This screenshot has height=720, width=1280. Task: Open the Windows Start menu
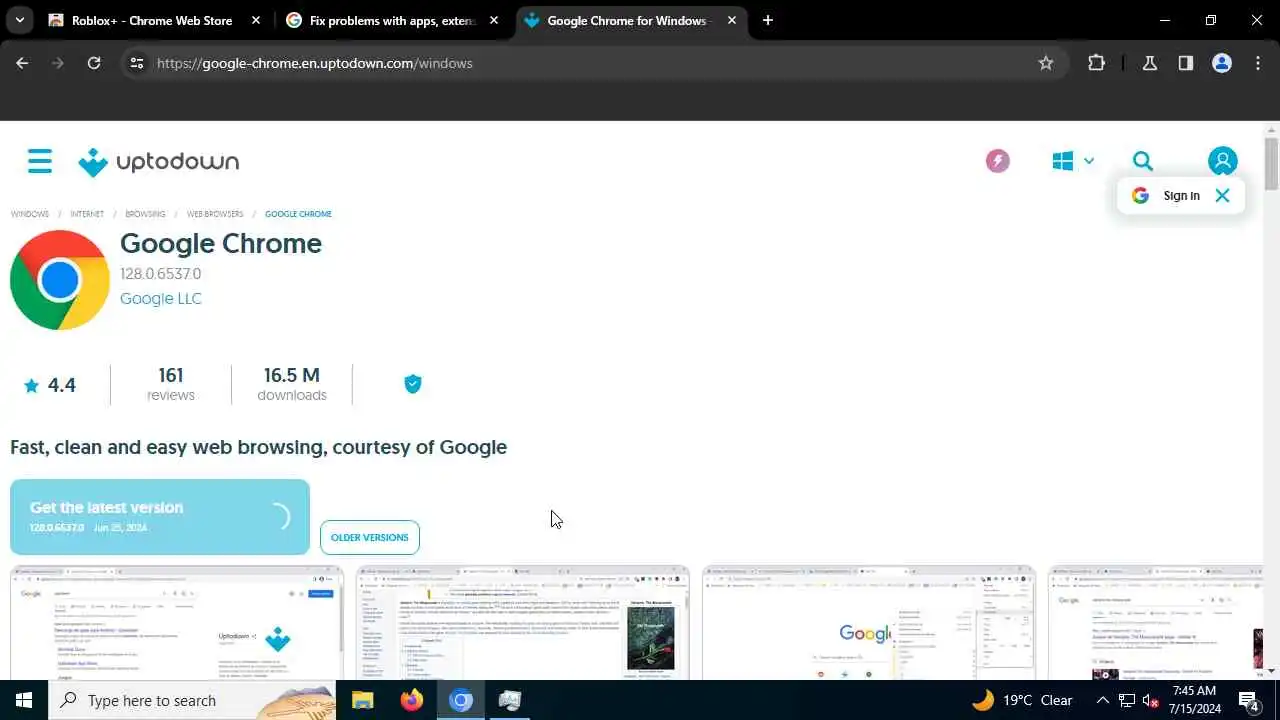click(x=24, y=700)
